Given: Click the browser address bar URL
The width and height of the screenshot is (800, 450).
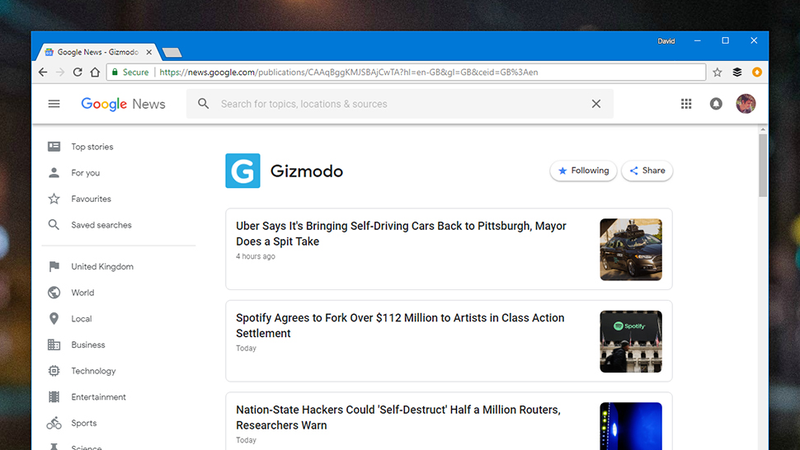Looking at the screenshot, I should [x=348, y=72].
